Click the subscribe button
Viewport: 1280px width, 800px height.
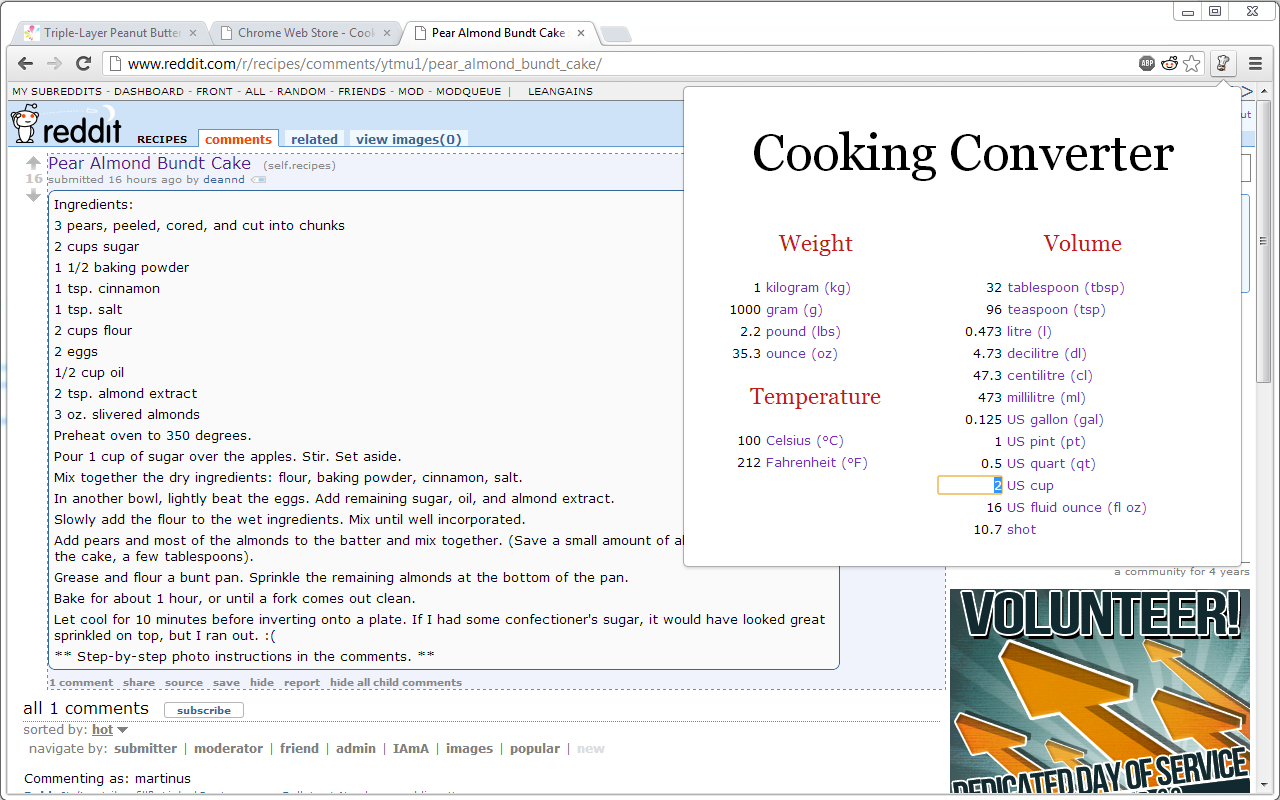204,710
